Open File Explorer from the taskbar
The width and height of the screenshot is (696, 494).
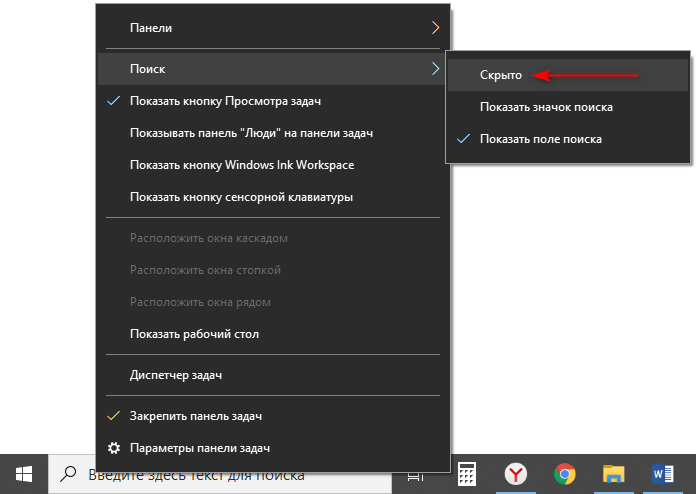pyautogui.click(x=613, y=474)
